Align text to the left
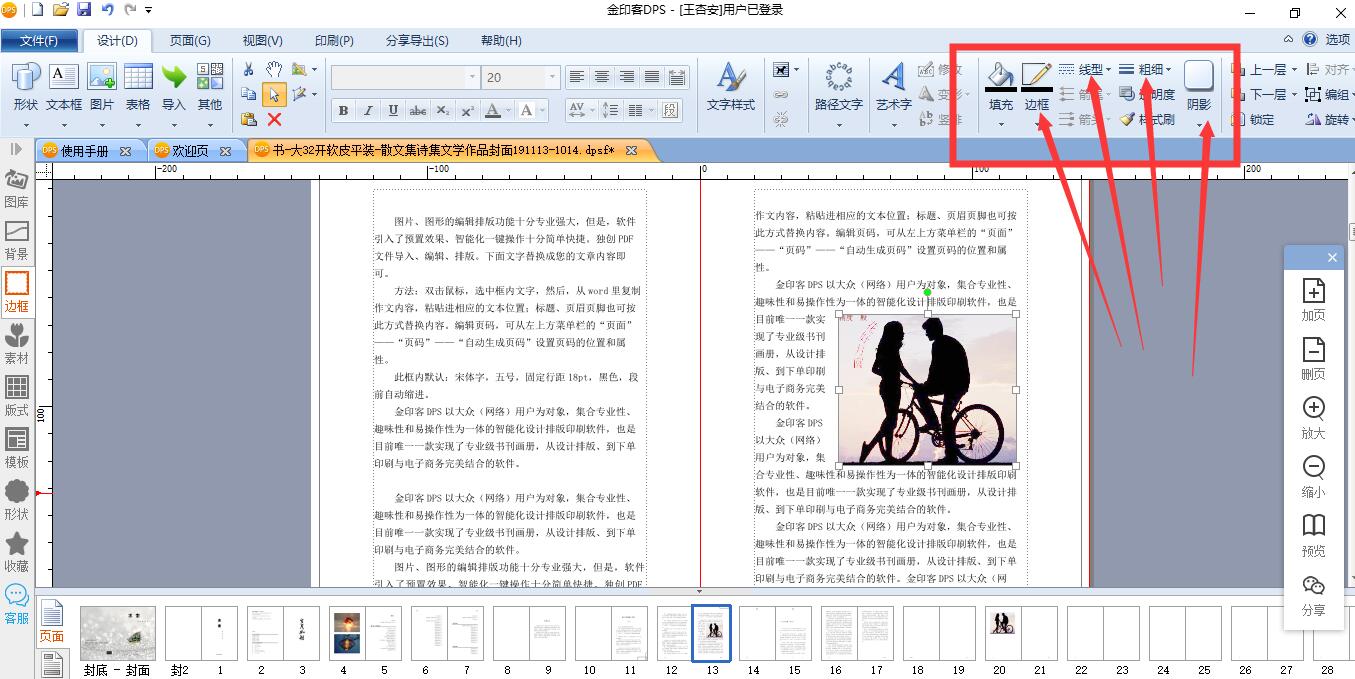1355x679 pixels. [x=577, y=77]
